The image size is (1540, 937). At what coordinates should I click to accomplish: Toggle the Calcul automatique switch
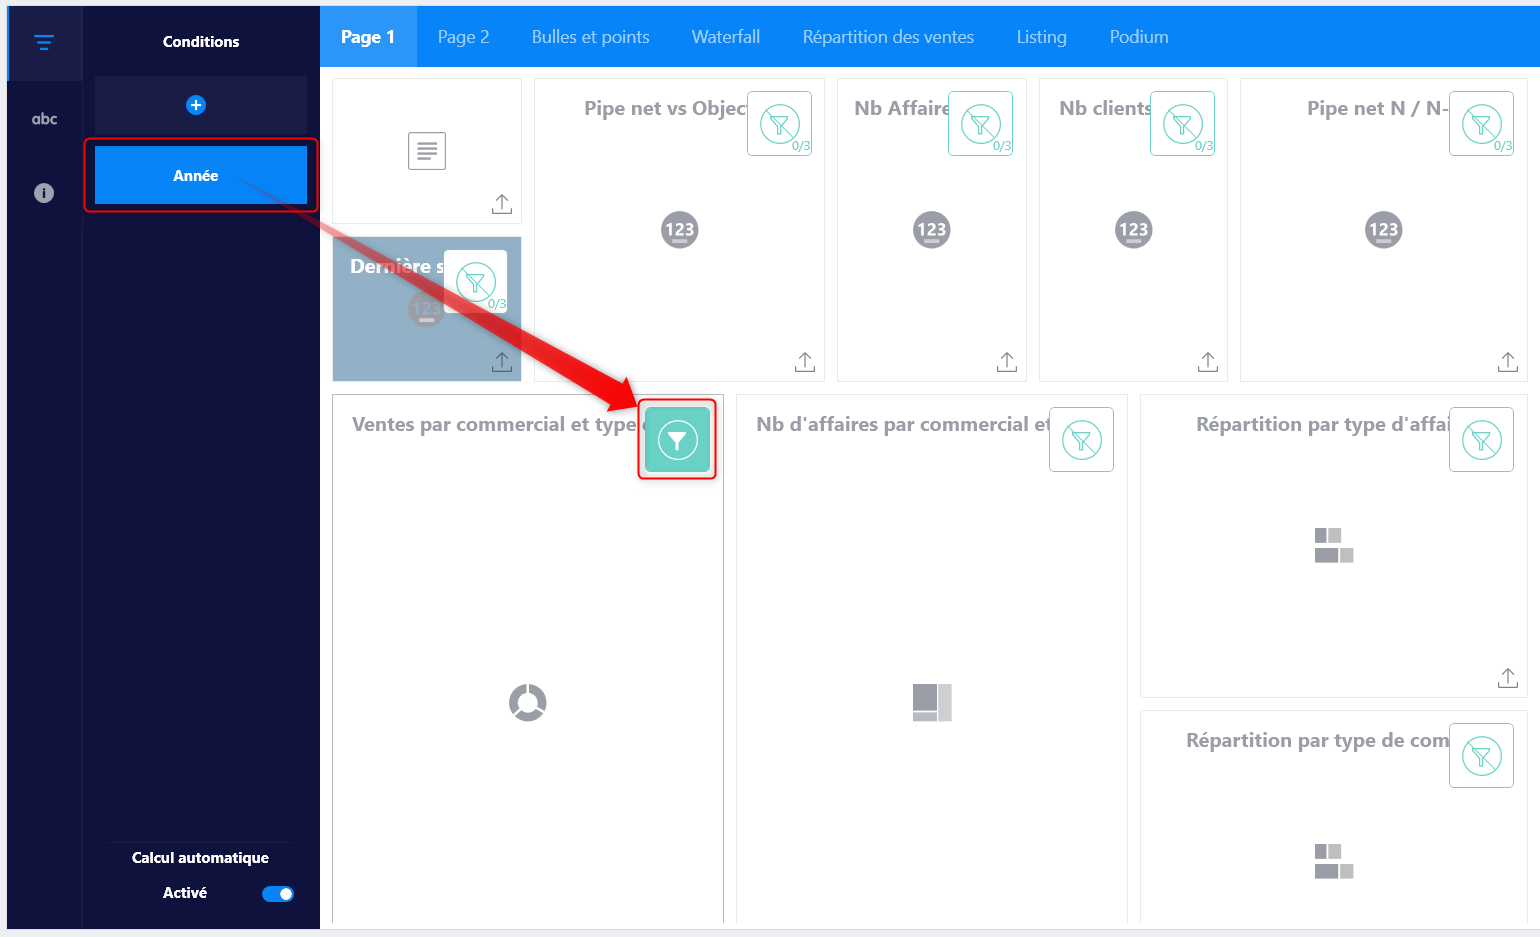(278, 894)
